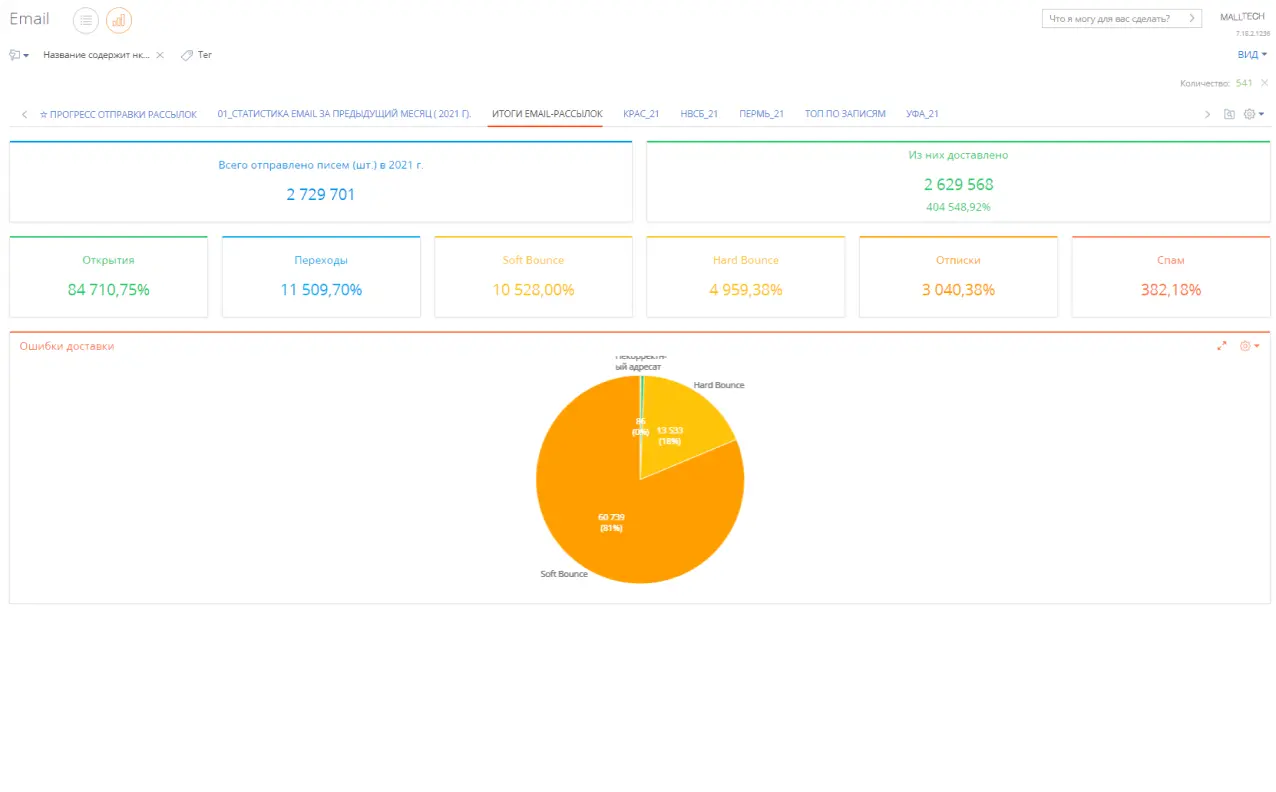Screen dimensions: 1276x792
Task: Expand the ВИД dropdown menu
Action: [x=1252, y=55]
